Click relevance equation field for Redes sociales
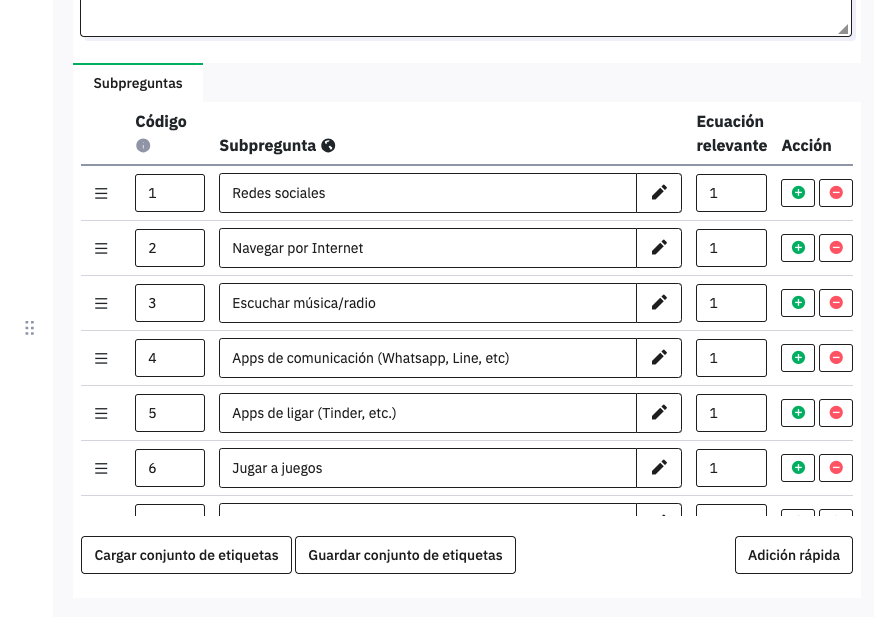 (x=731, y=193)
